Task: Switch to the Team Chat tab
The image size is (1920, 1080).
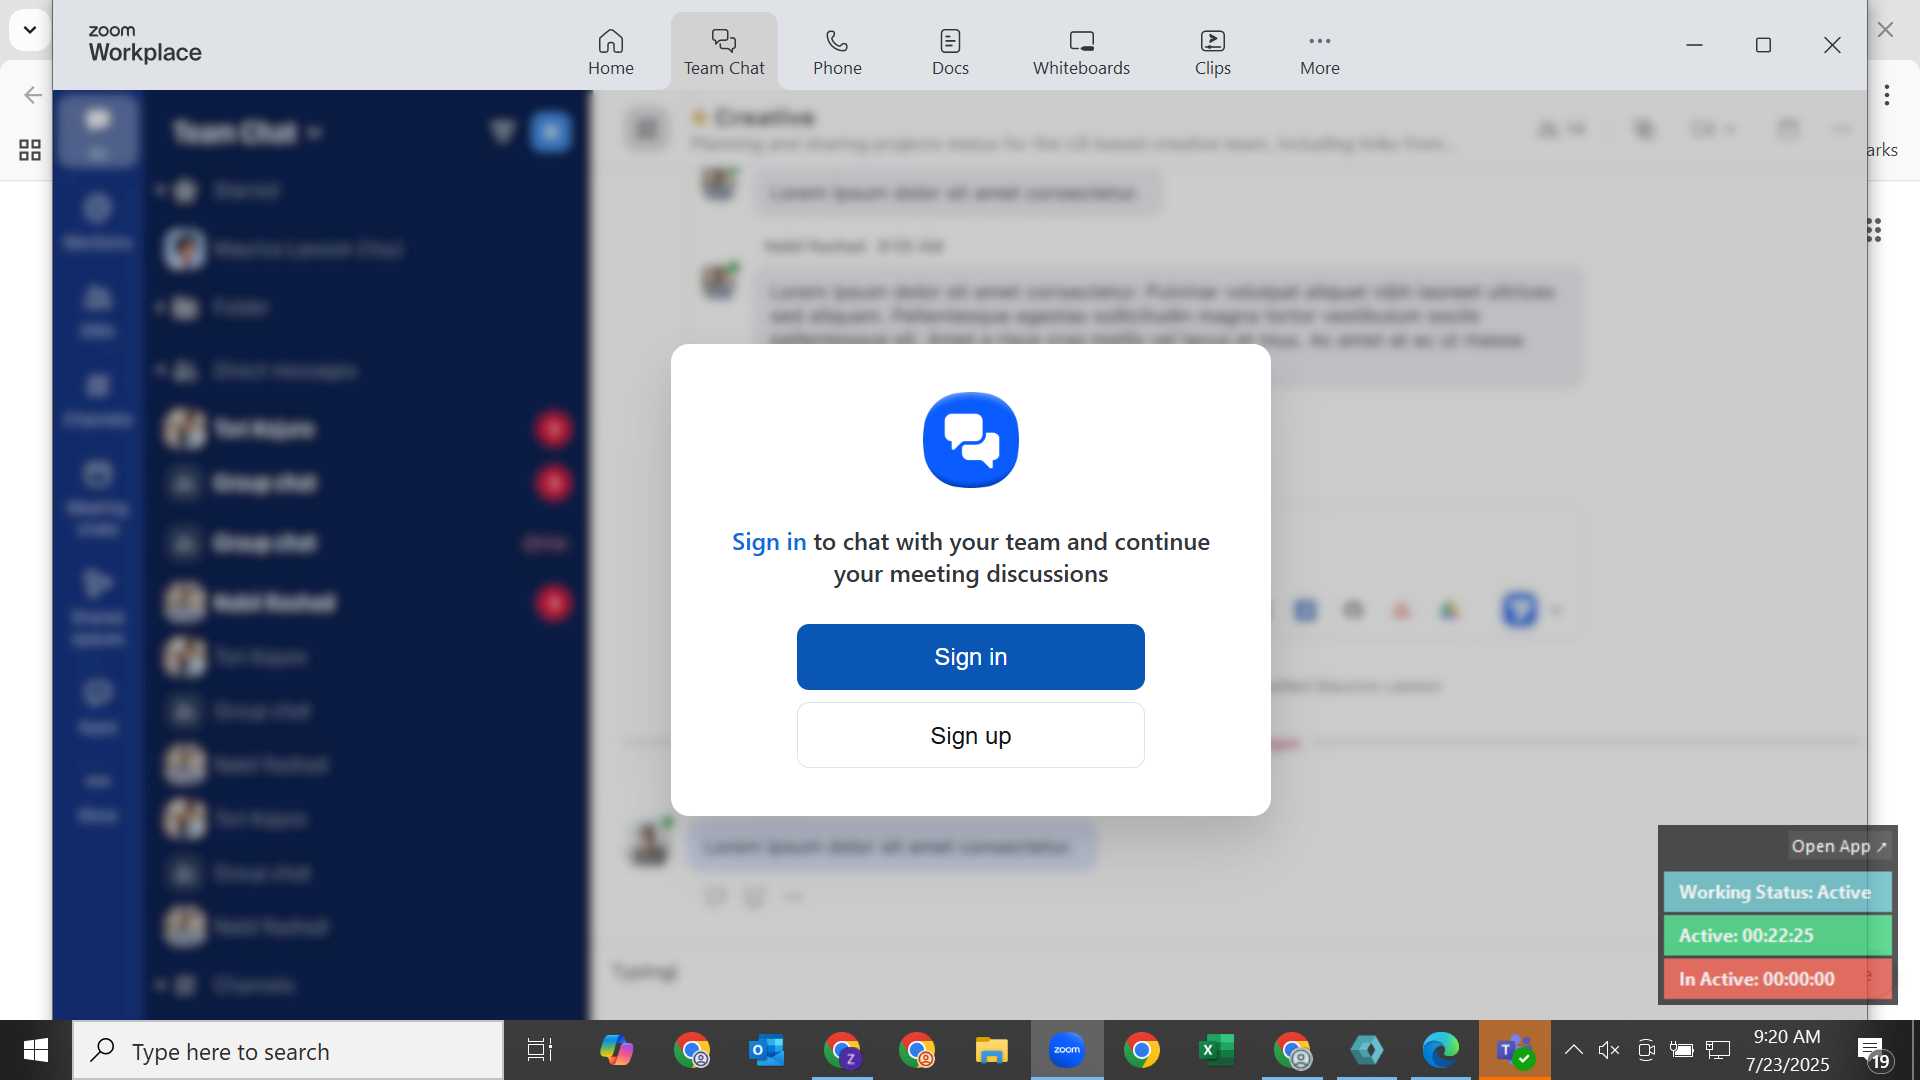Action: click(x=724, y=52)
